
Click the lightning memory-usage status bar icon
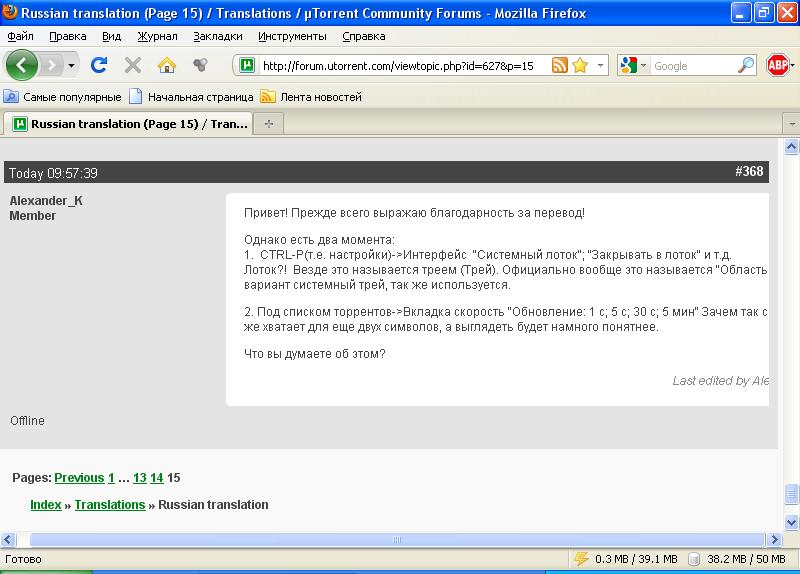point(581,559)
